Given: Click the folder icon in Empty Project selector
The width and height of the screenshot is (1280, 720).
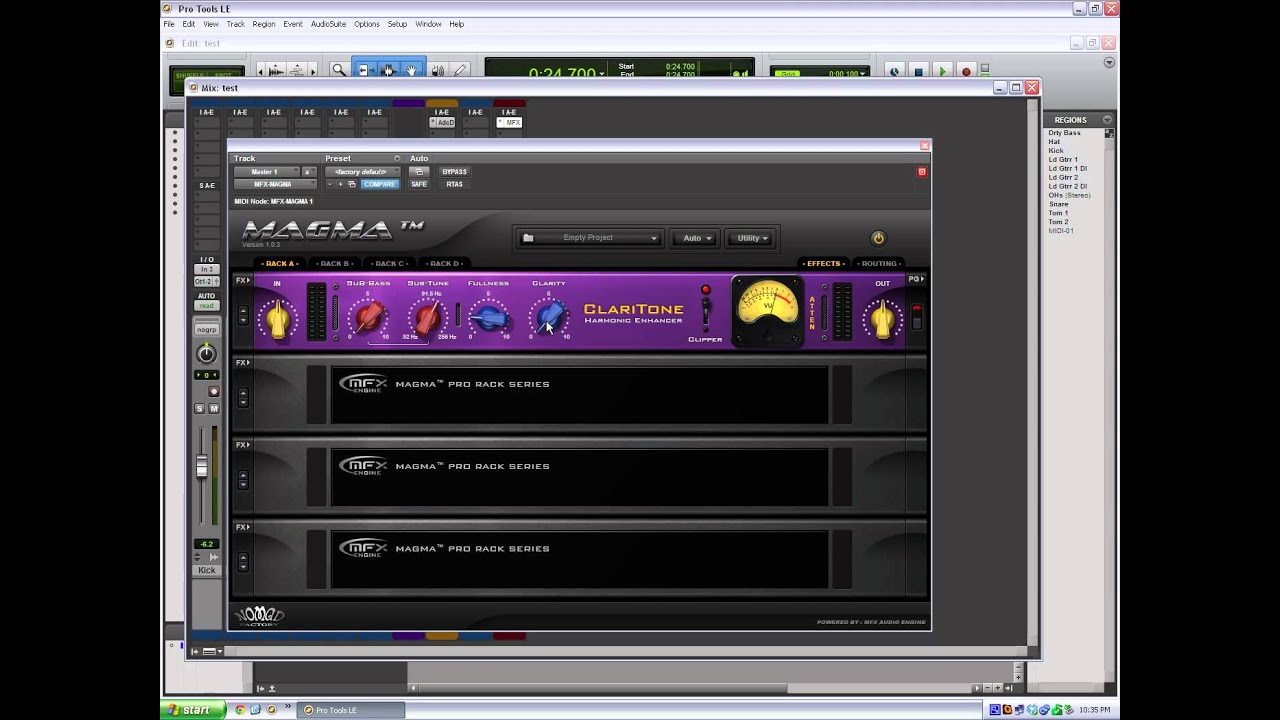Looking at the screenshot, I should pos(528,238).
